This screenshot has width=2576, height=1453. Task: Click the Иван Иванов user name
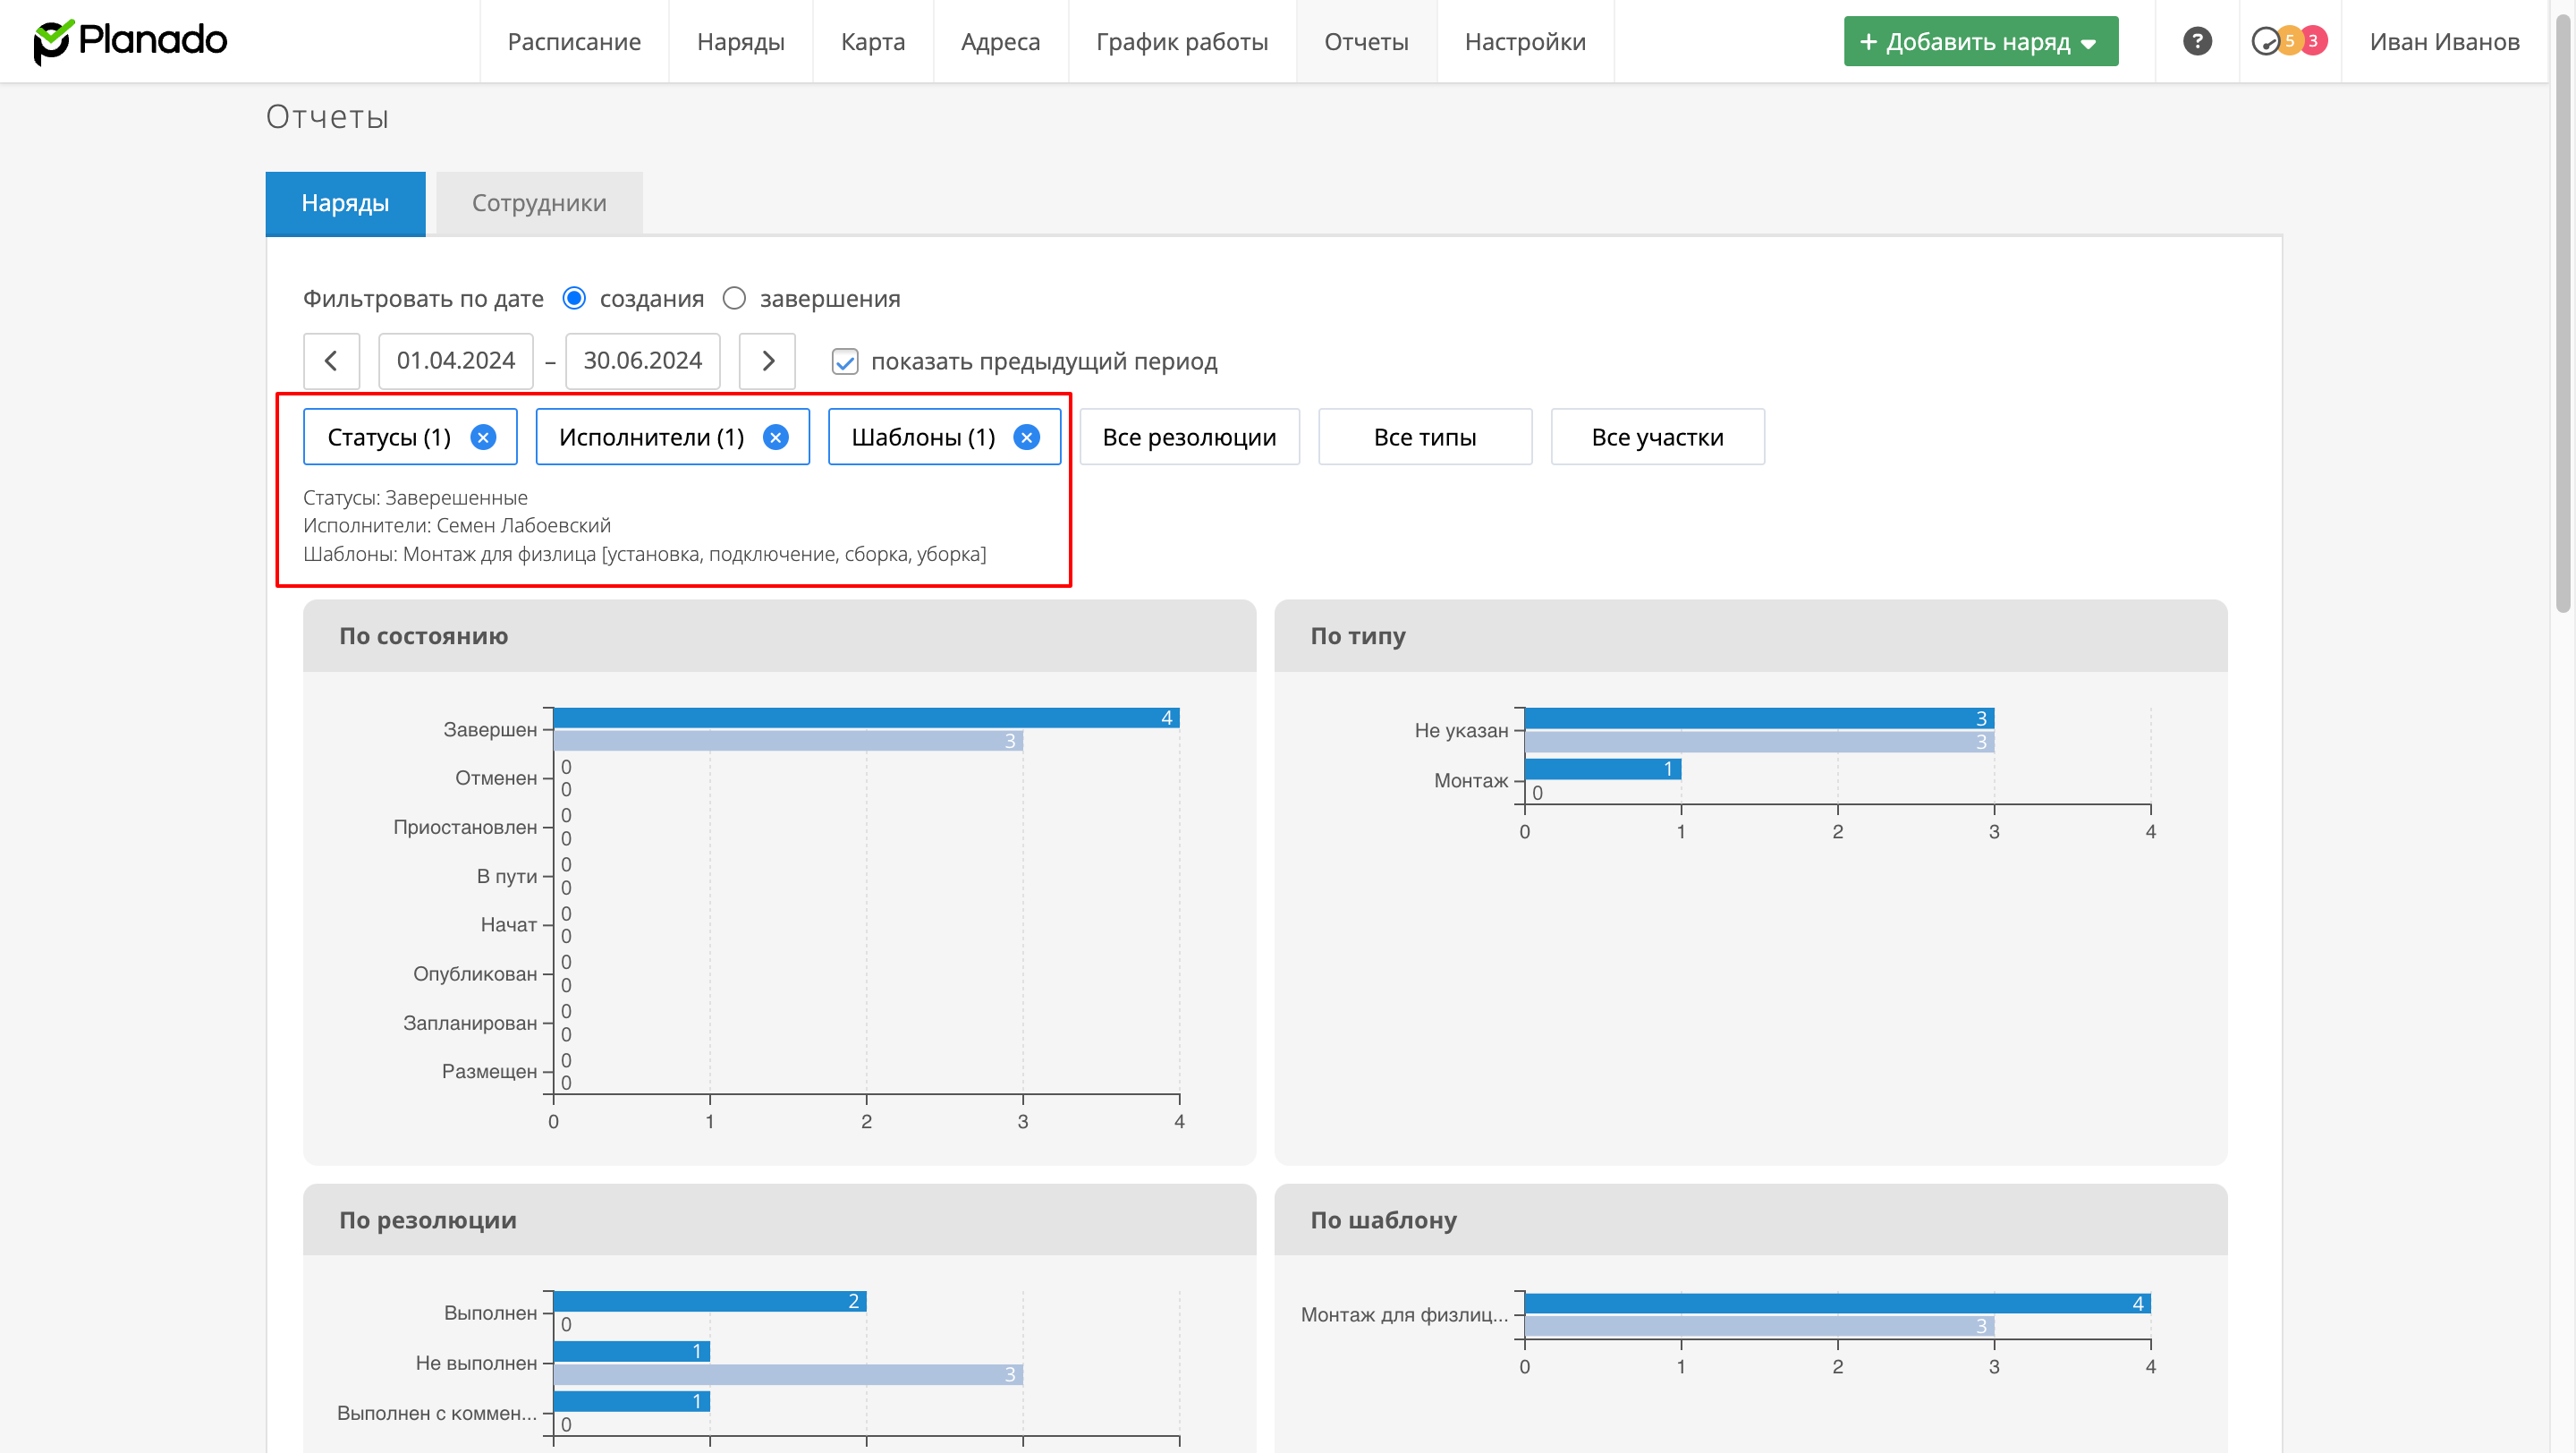[2444, 42]
